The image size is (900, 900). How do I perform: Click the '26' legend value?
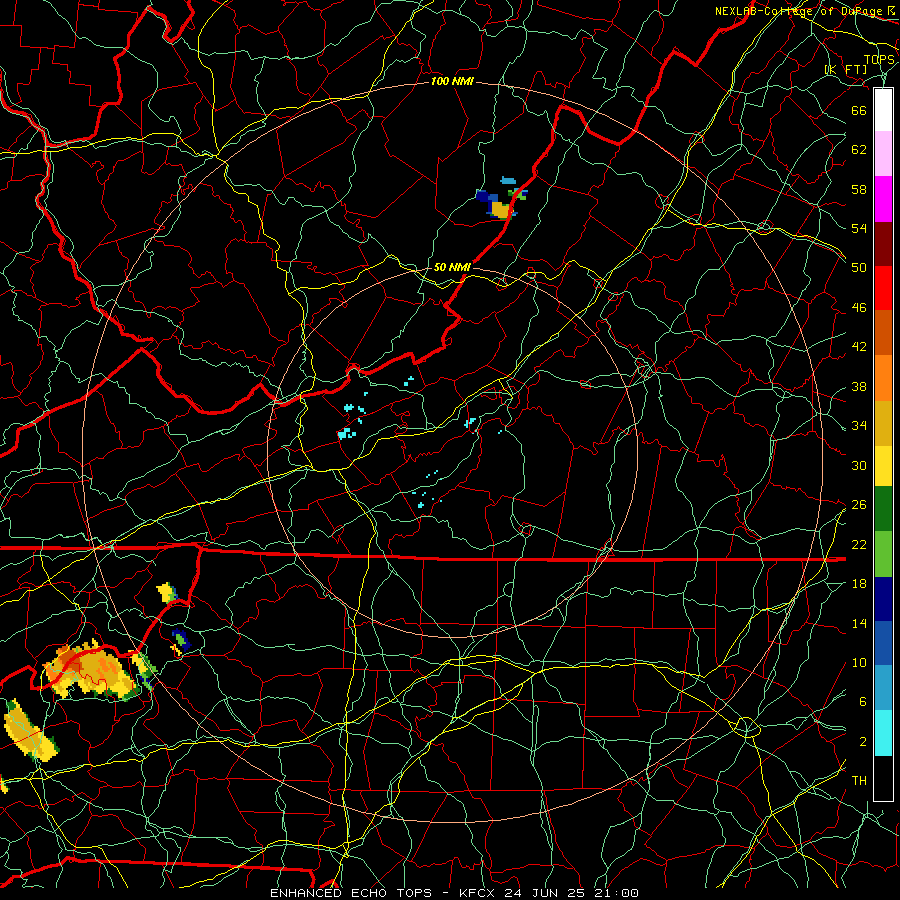coord(859,505)
